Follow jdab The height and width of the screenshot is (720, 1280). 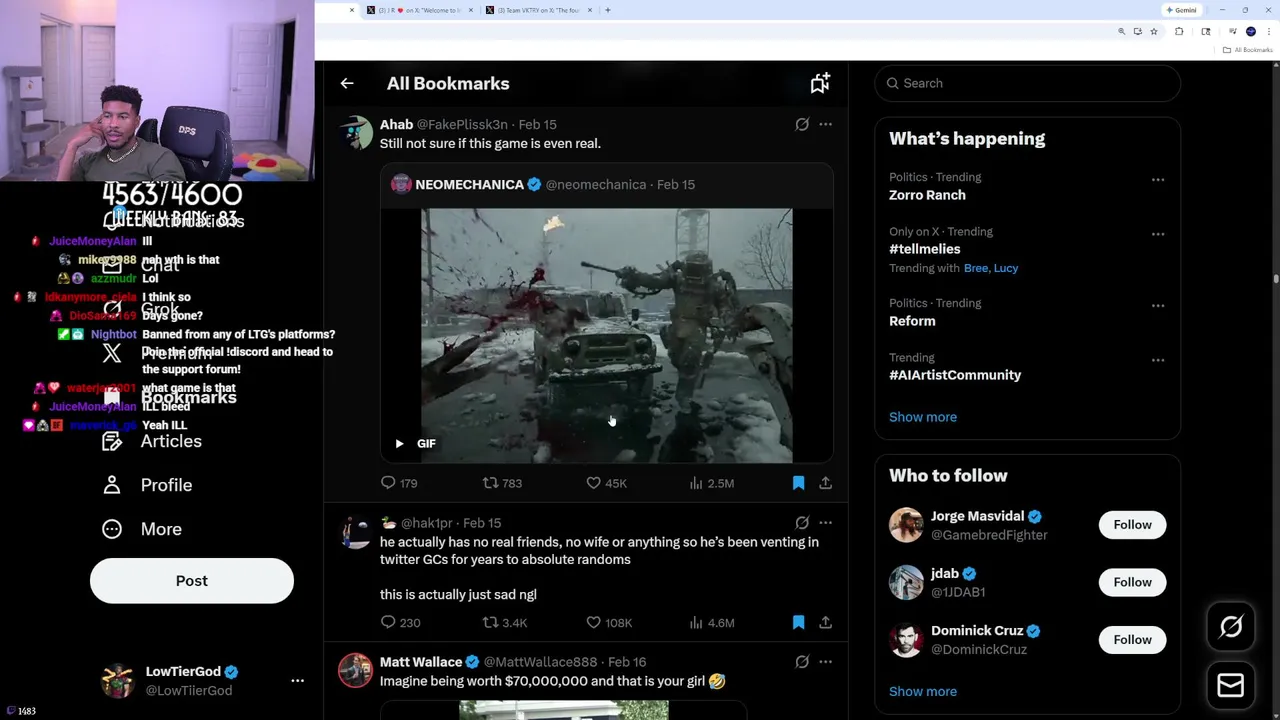[x=1132, y=582]
